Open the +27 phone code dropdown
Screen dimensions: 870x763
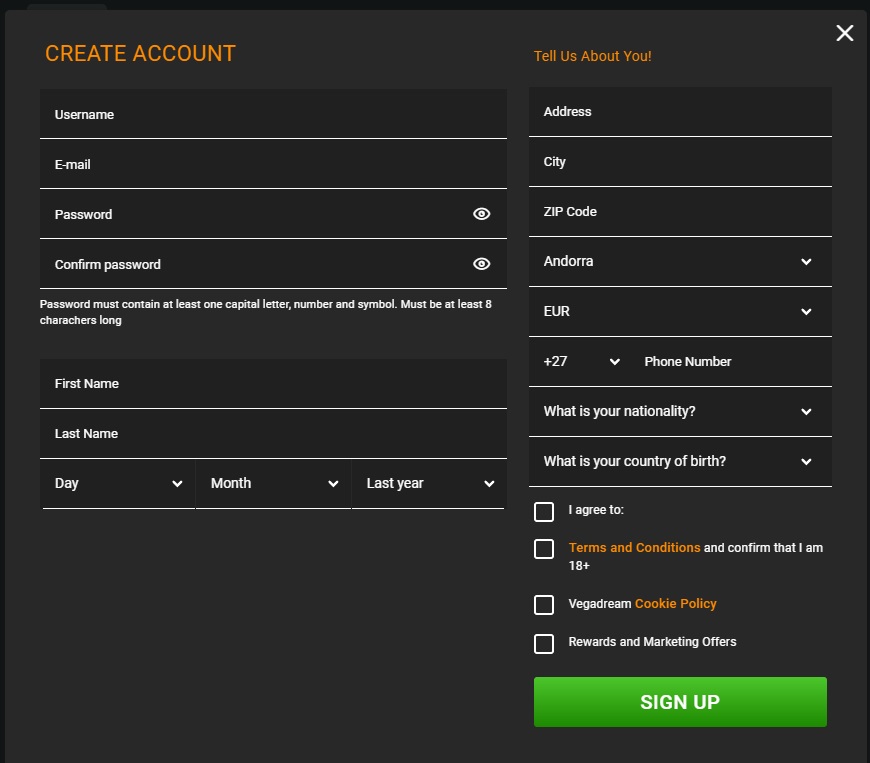coord(581,361)
